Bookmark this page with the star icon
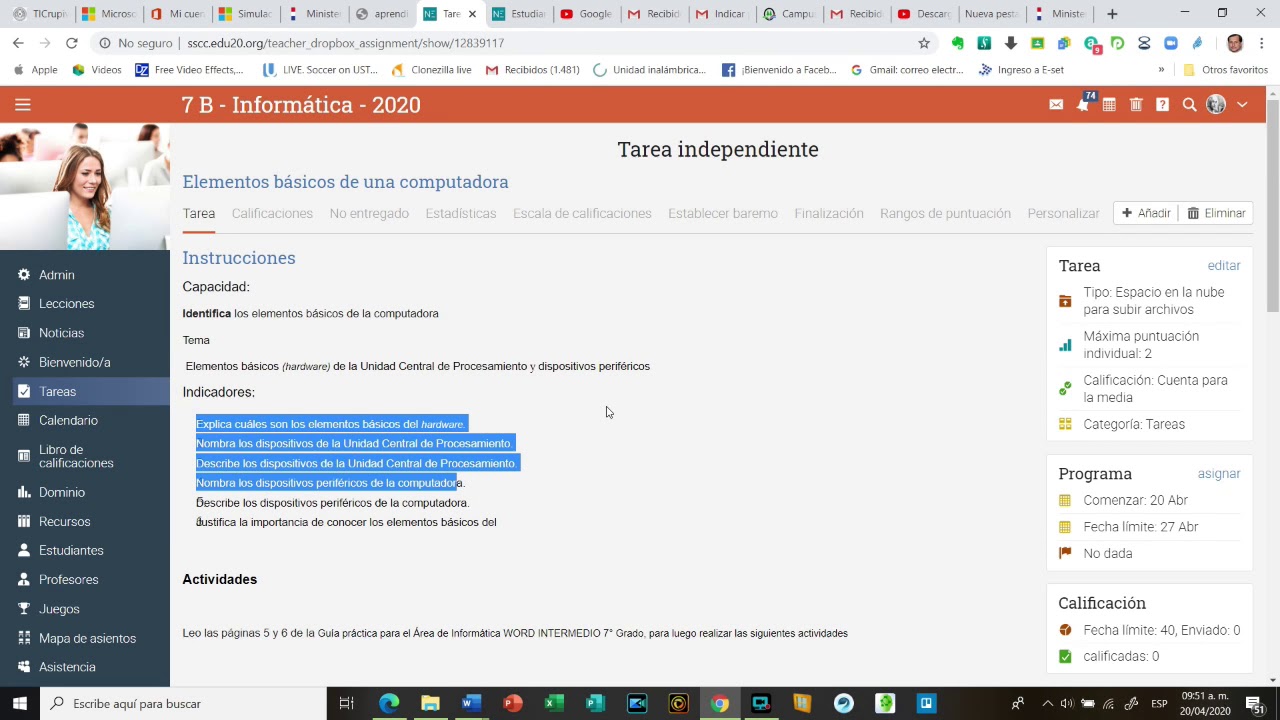The image size is (1280, 720). pyautogui.click(x=924, y=43)
